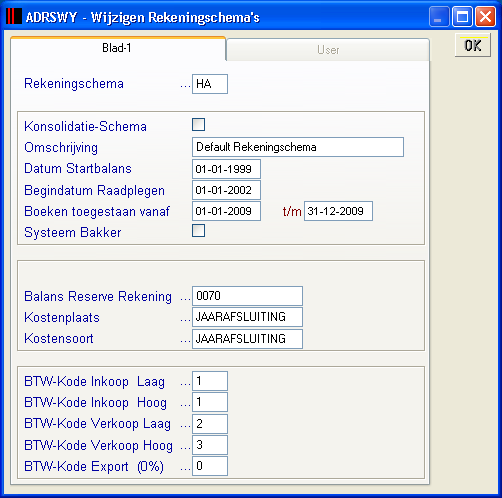Switch to the User tab
Screen dimensions: 502x498
pos(328,50)
